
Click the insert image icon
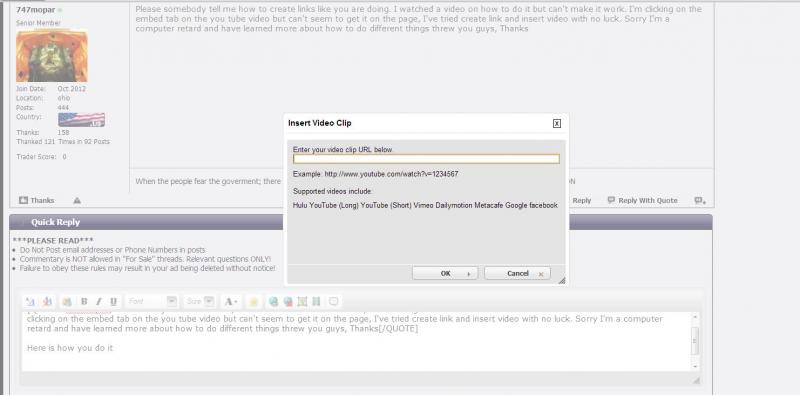[x=302, y=302]
